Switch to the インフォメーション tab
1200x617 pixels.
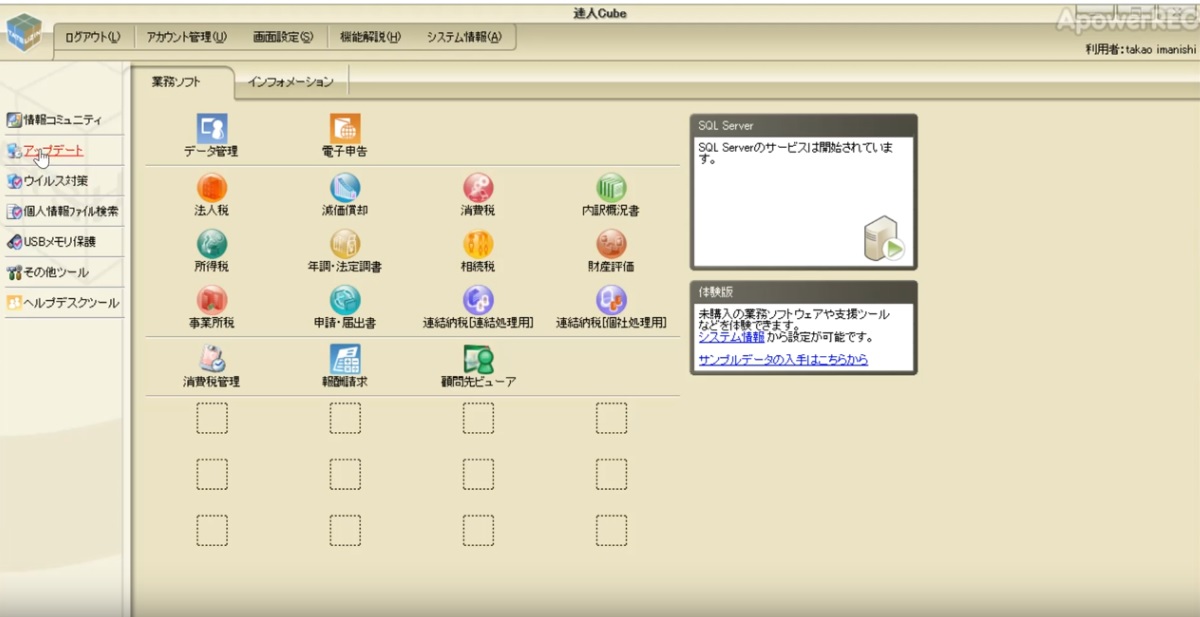coord(291,82)
